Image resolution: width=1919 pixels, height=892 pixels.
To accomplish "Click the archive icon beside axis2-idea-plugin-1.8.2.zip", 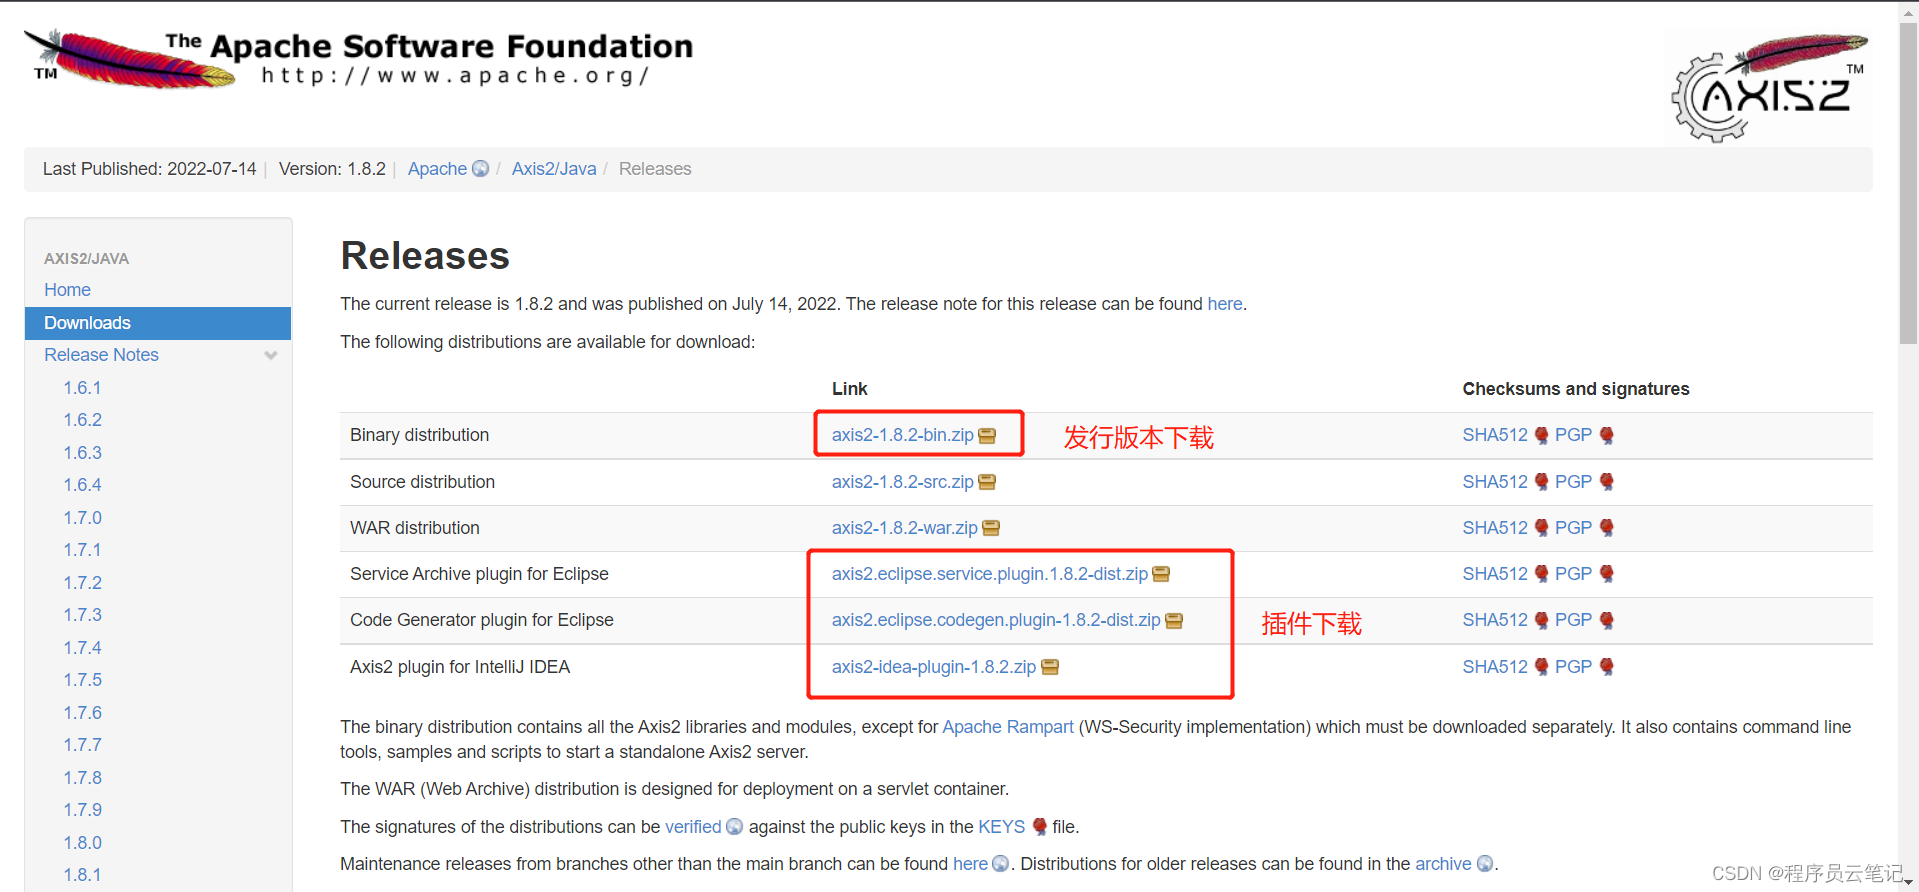I will coord(1050,667).
